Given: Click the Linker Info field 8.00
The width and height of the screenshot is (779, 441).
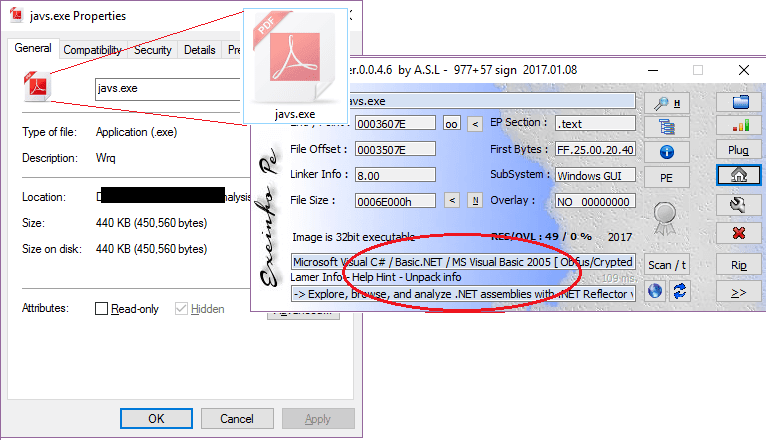Looking at the screenshot, I should tap(395, 175).
